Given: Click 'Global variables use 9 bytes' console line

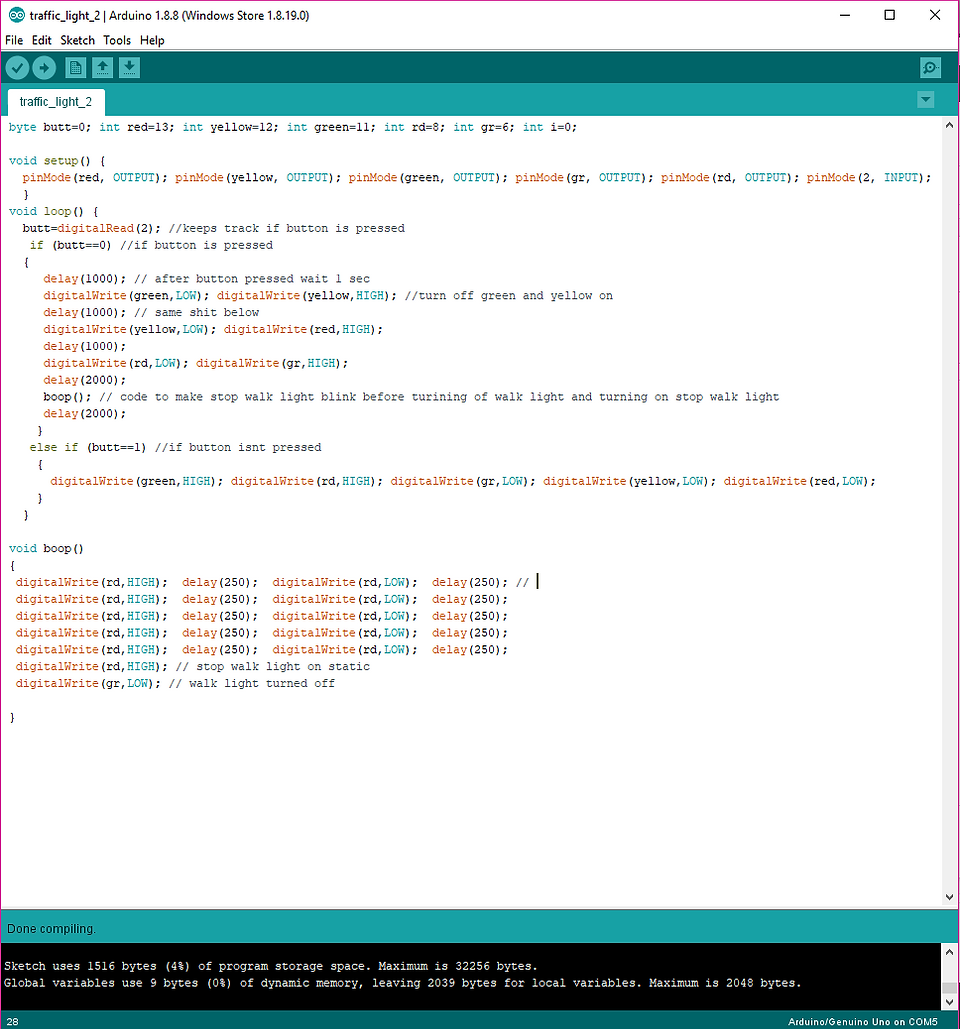Looking at the screenshot, I should (402, 983).
